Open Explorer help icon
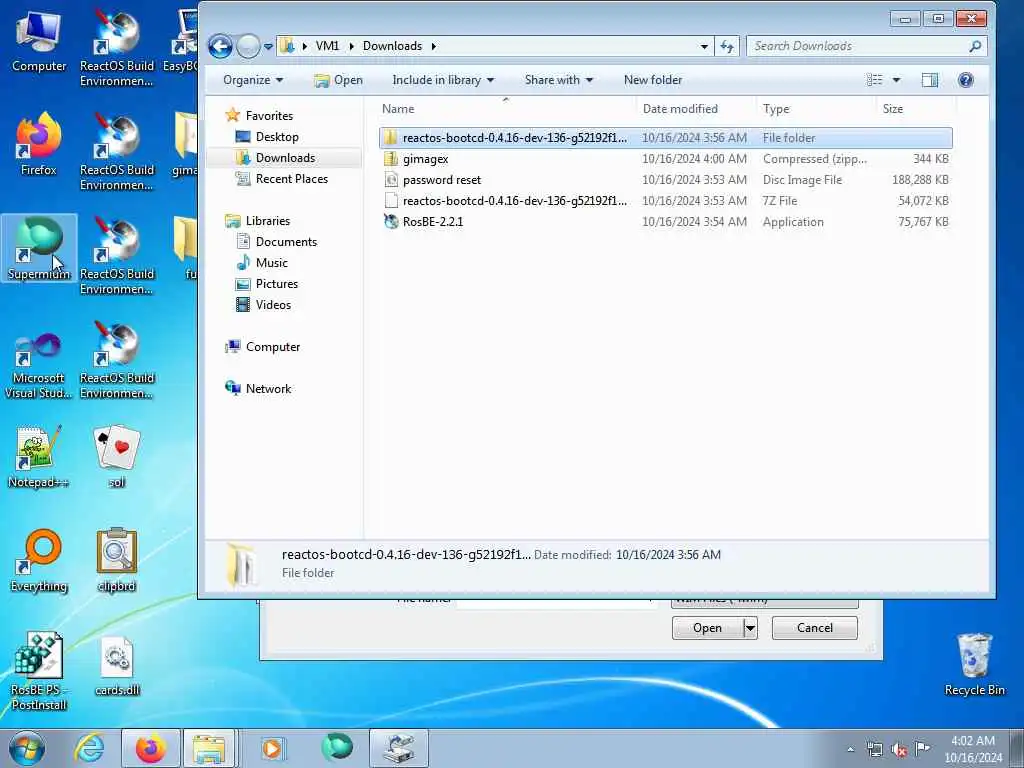1024x768 pixels. pyautogui.click(x=965, y=80)
